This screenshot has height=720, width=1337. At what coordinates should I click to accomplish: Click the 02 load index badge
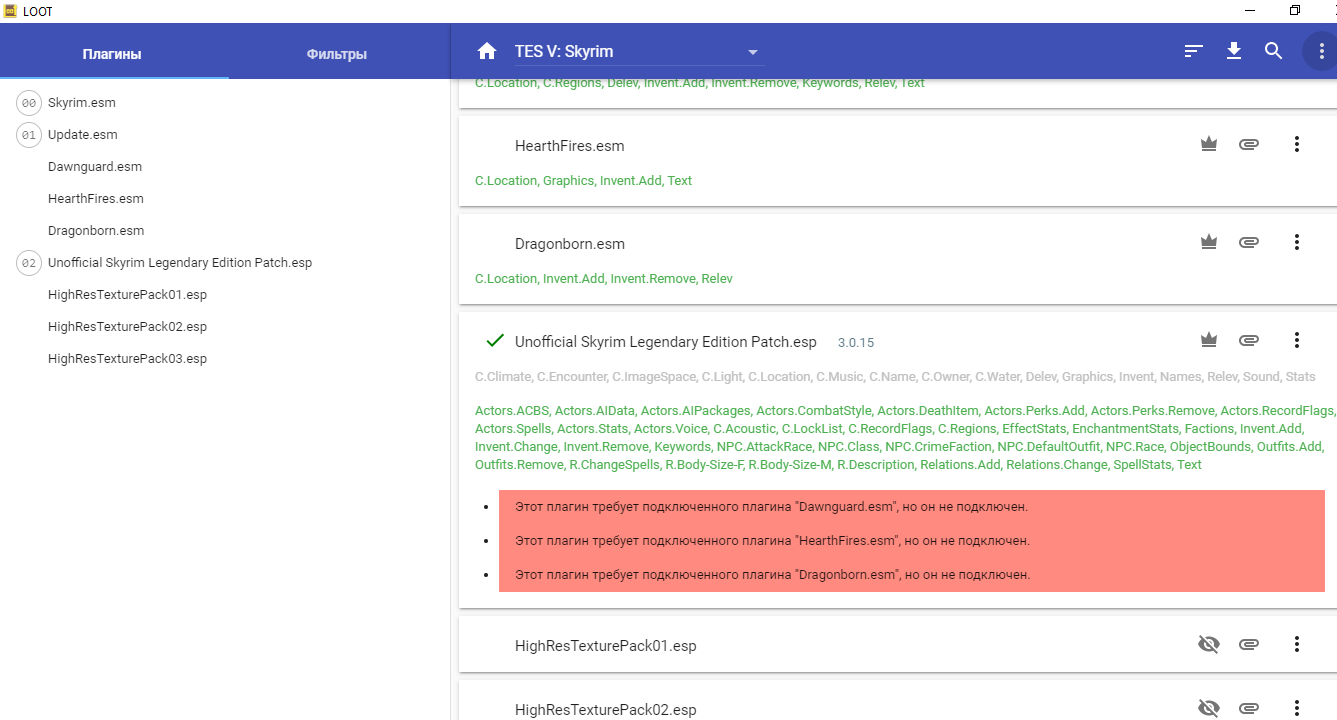[x=29, y=263]
